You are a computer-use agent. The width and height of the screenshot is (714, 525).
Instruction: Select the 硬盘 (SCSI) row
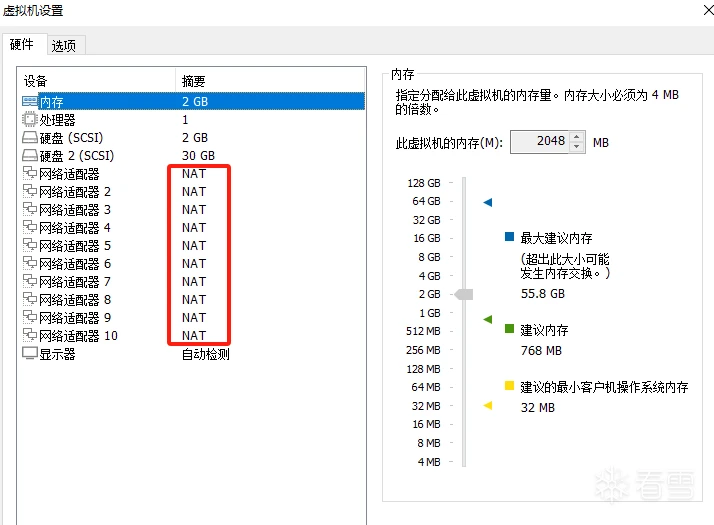pos(193,137)
